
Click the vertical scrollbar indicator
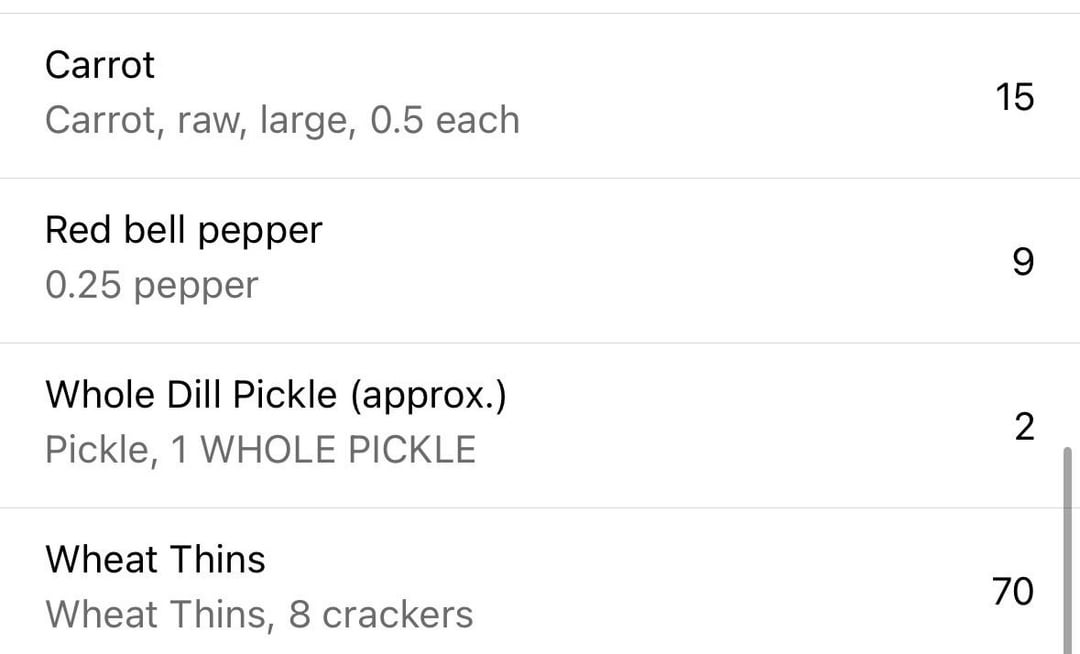click(x=1068, y=551)
